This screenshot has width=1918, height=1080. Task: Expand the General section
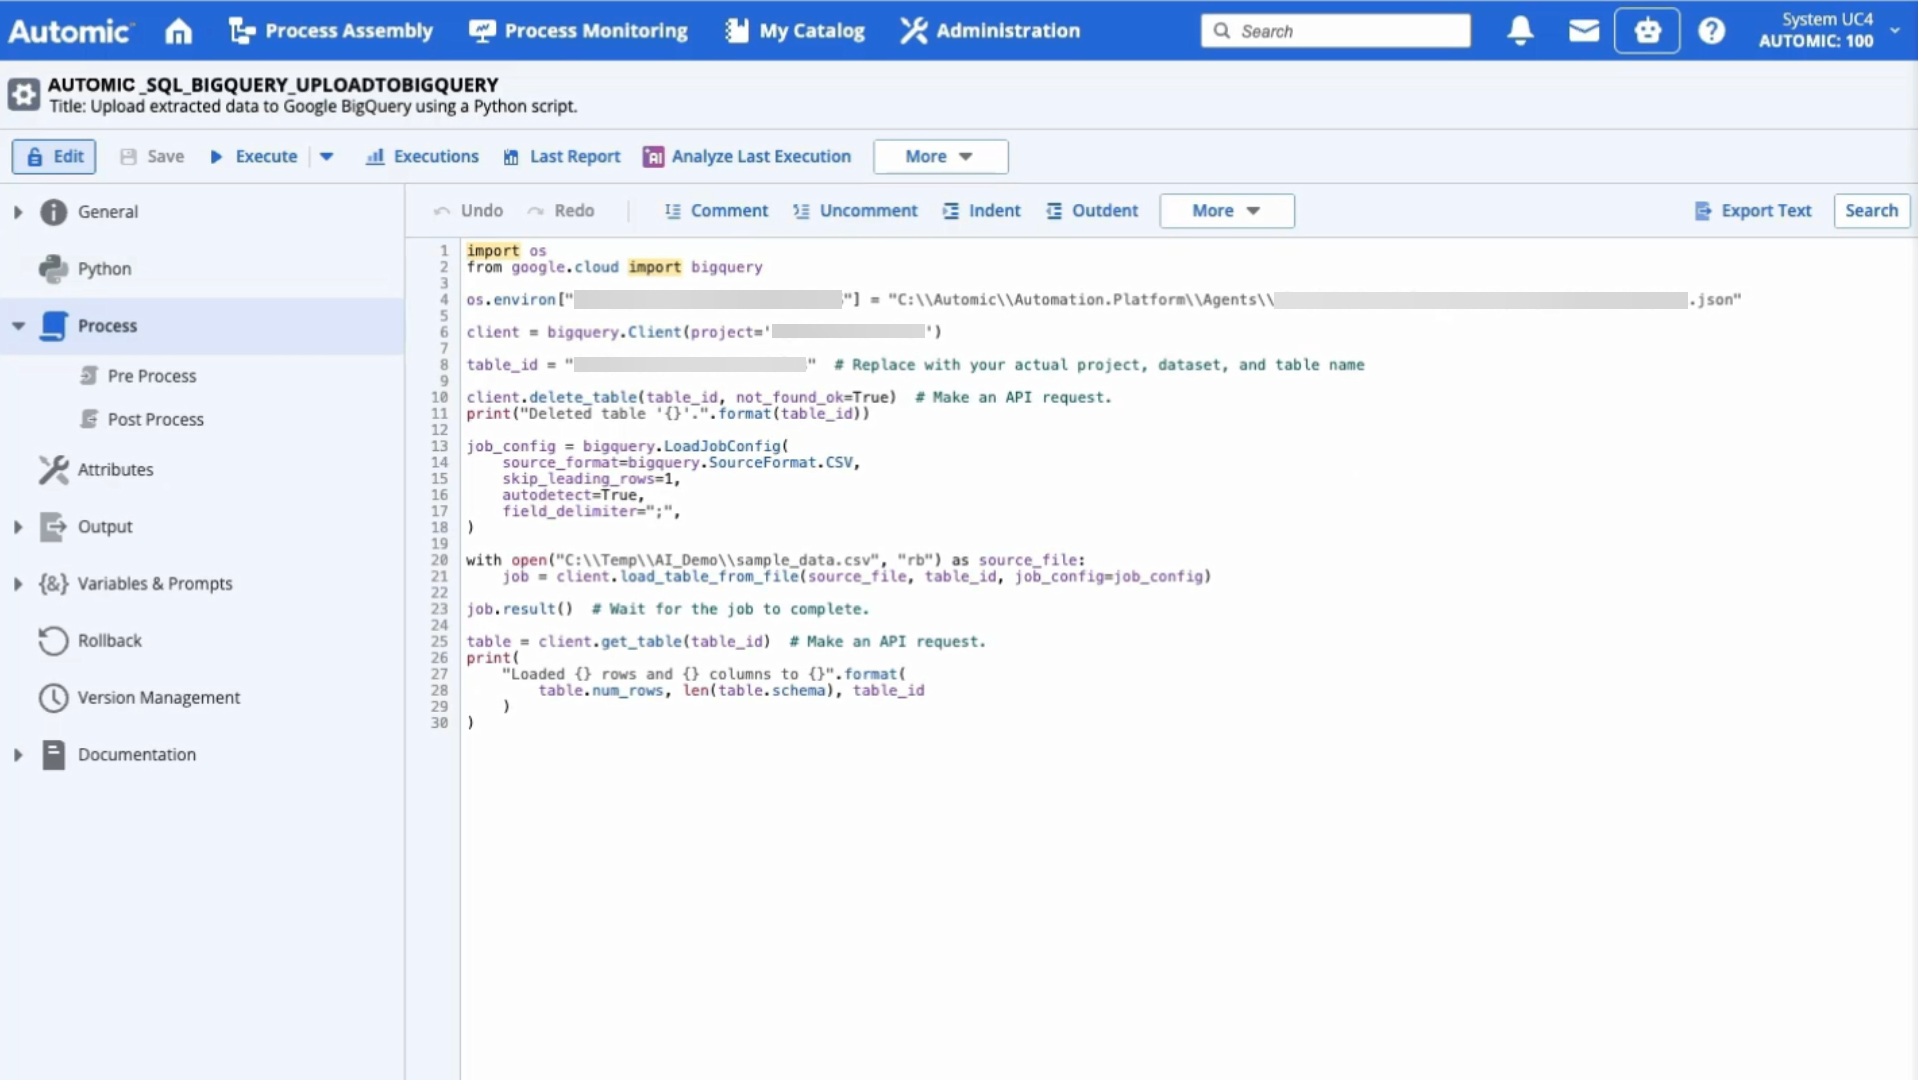18,212
